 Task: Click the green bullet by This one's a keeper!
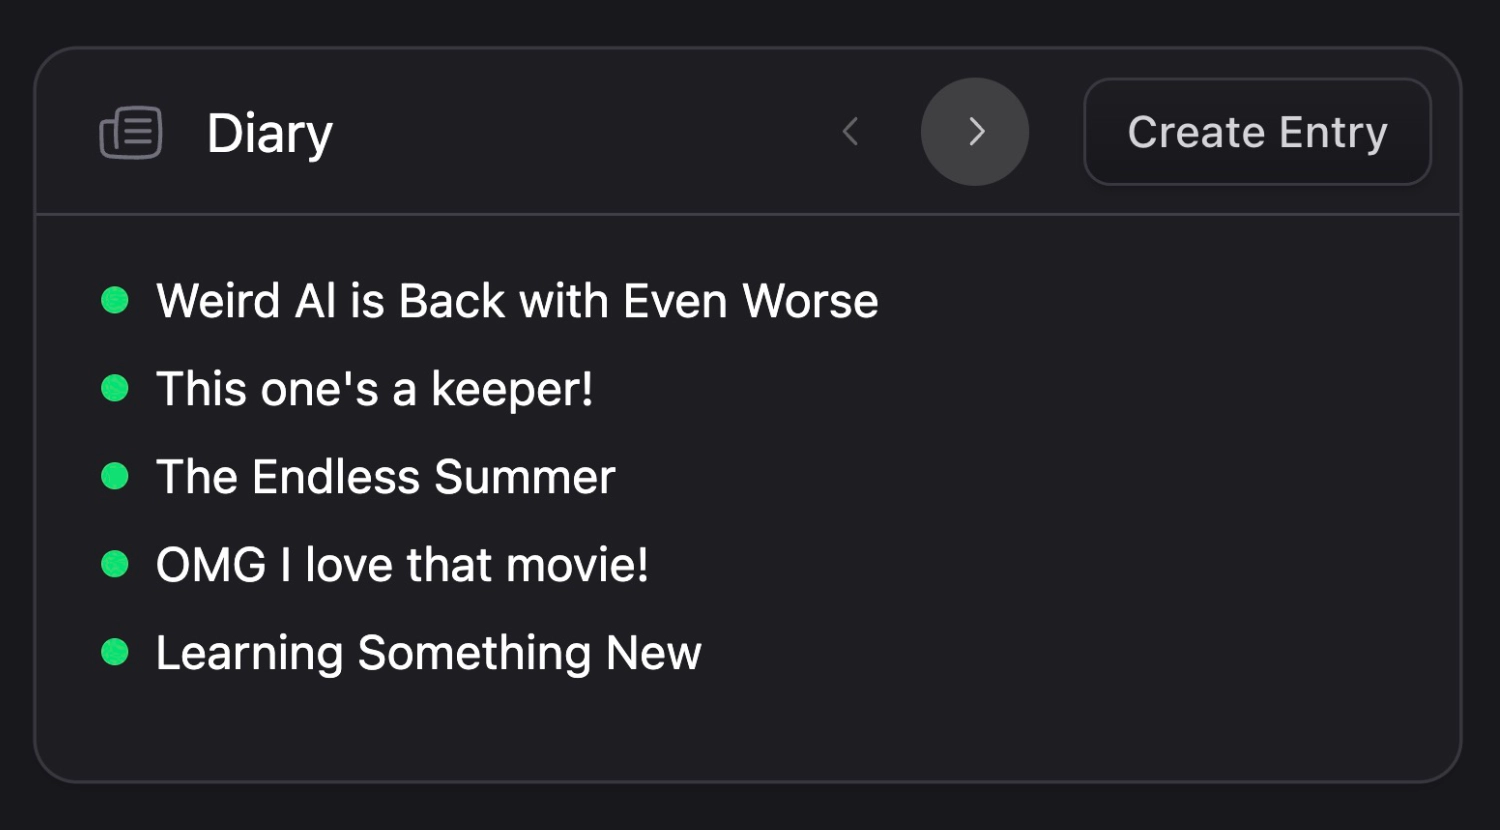[115, 388]
